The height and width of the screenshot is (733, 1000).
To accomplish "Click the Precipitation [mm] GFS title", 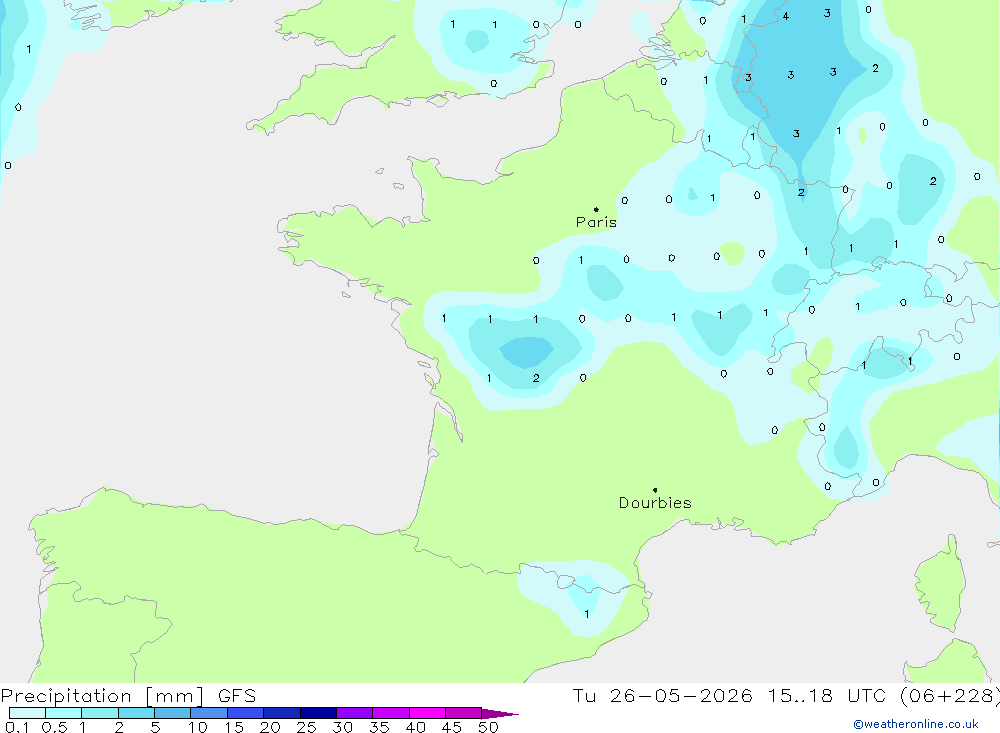I will [x=128, y=696].
